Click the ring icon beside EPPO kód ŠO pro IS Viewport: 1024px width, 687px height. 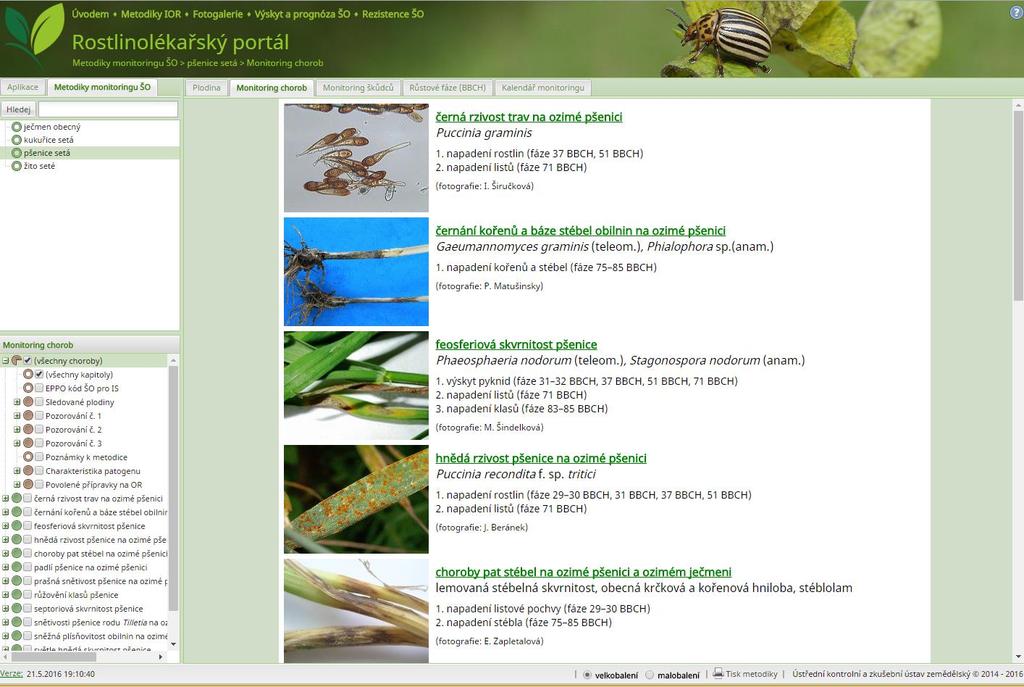coord(28,388)
